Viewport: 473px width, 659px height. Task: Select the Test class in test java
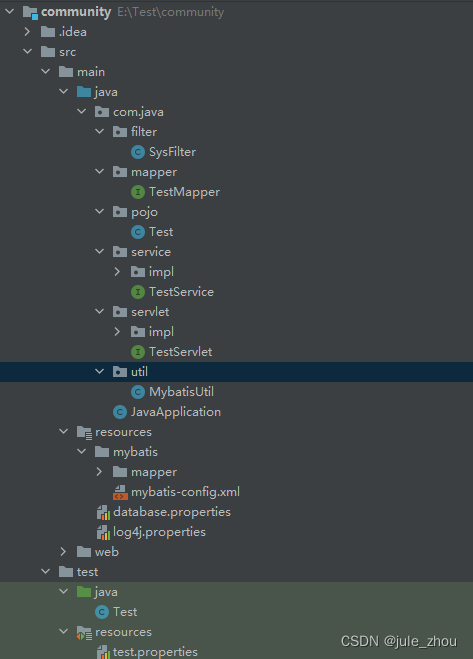116,612
